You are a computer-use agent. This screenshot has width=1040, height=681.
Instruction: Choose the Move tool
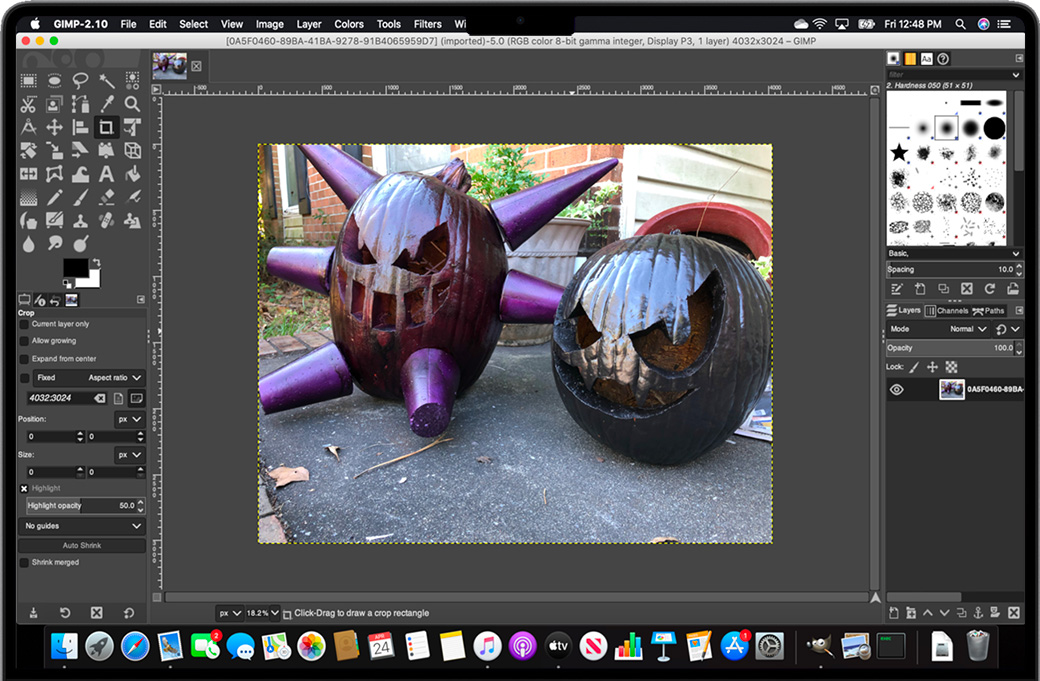pyautogui.click(x=55, y=127)
